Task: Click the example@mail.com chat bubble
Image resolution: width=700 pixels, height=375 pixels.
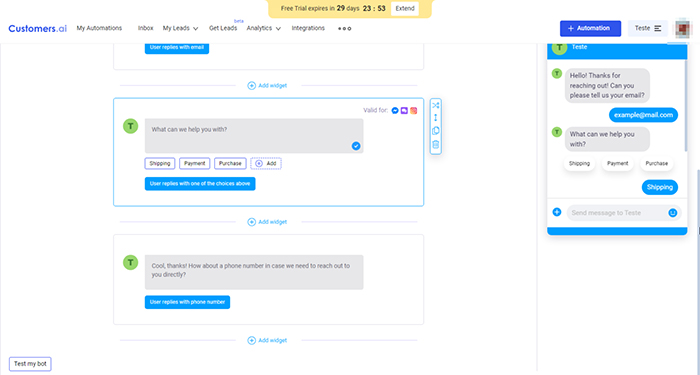Action: (643, 115)
